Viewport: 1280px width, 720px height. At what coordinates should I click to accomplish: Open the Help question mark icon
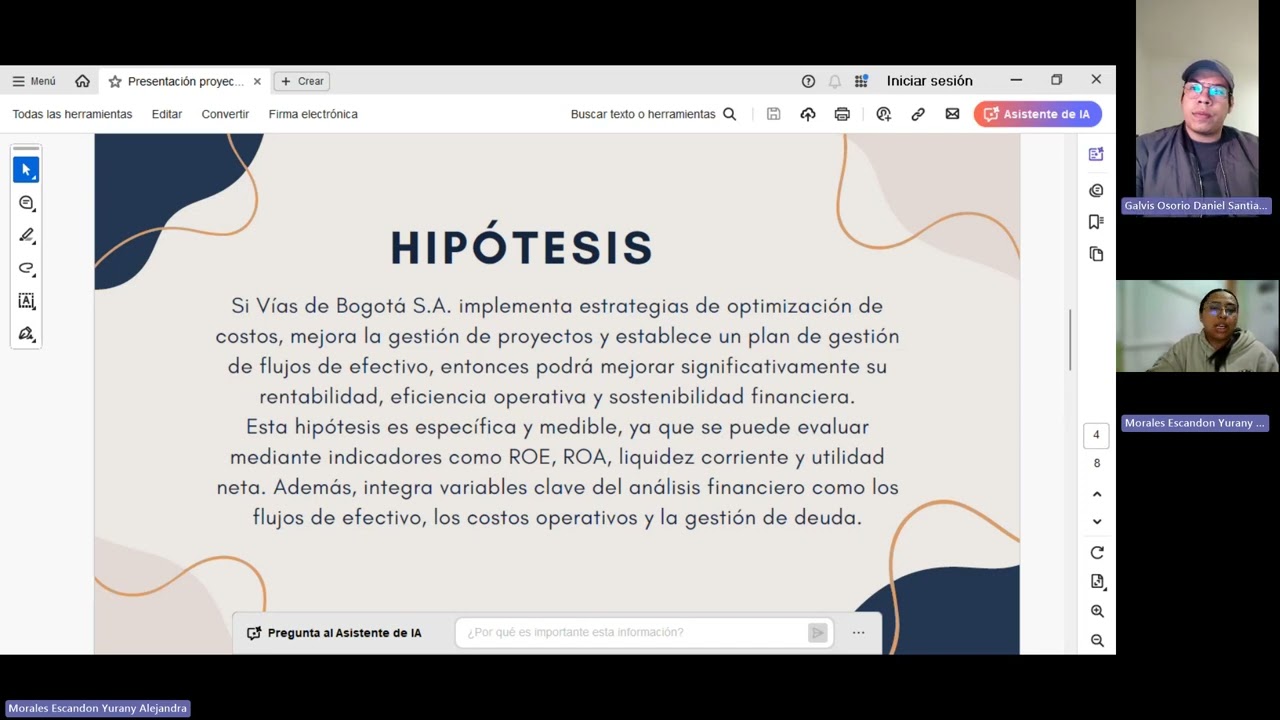tap(808, 81)
